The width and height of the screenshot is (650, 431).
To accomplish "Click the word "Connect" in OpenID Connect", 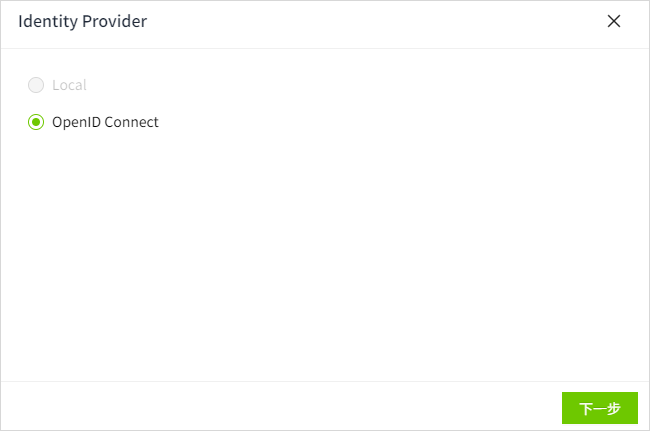I will pyautogui.click(x=132, y=123).
